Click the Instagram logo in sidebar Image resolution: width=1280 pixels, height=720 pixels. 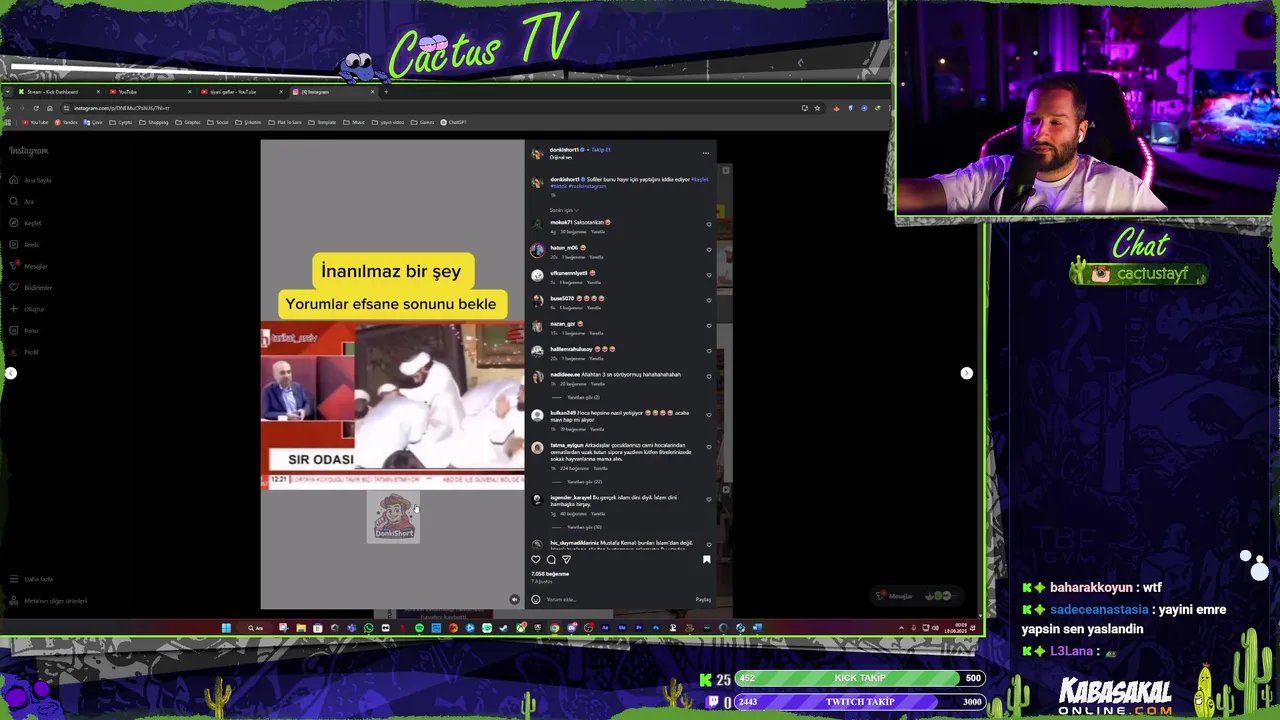pos(29,151)
